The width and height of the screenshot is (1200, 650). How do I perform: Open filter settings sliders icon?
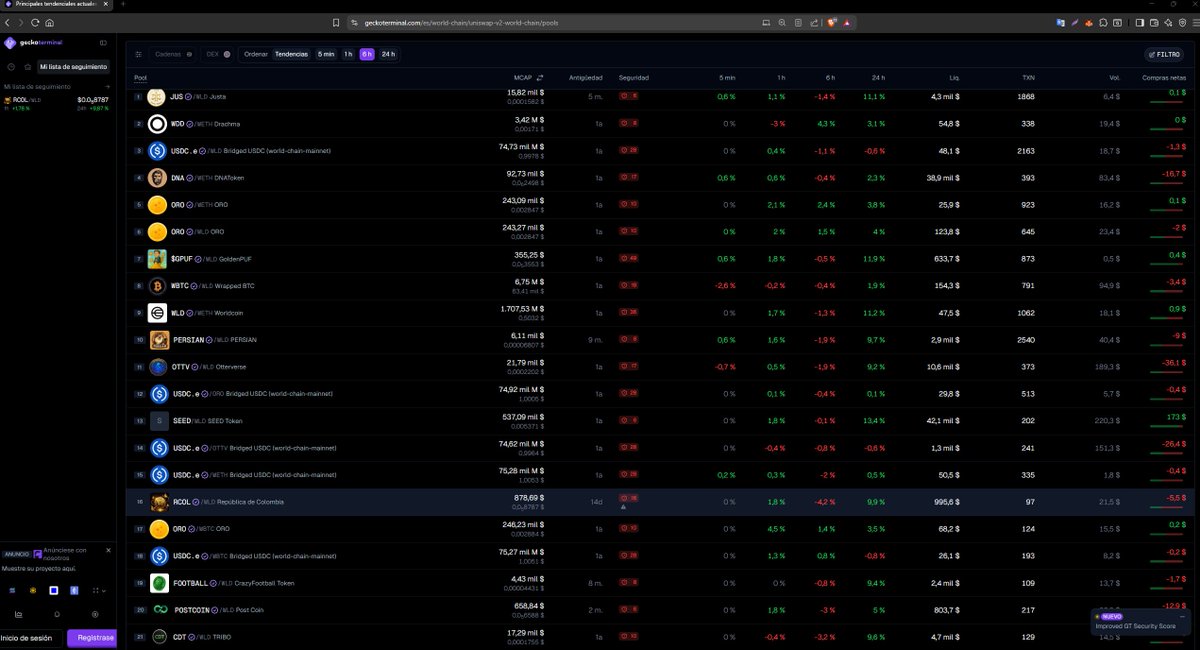pos(139,54)
